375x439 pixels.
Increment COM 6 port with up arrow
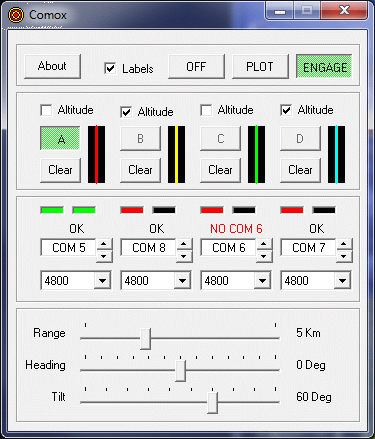pos(264,244)
